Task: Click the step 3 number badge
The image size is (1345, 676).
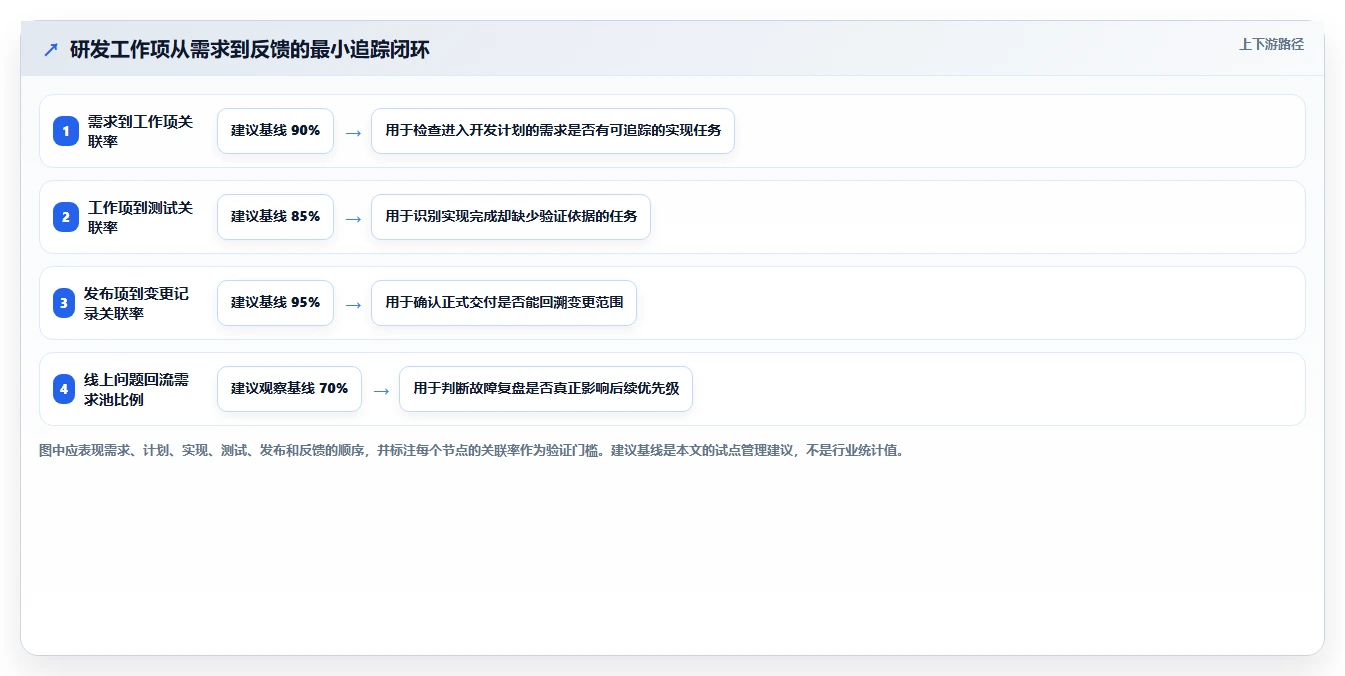Action: 63,303
